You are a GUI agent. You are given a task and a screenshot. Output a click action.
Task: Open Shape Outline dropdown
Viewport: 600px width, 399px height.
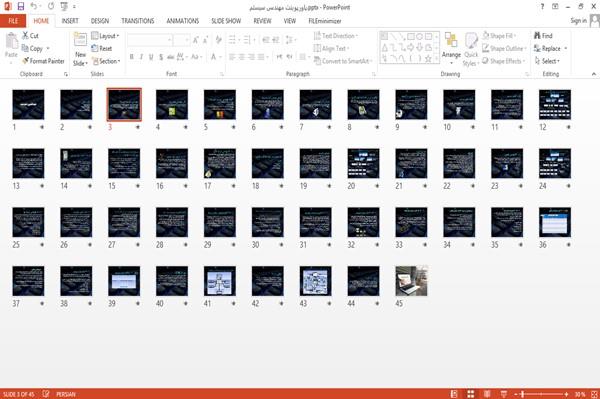pyautogui.click(x=504, y=49)
